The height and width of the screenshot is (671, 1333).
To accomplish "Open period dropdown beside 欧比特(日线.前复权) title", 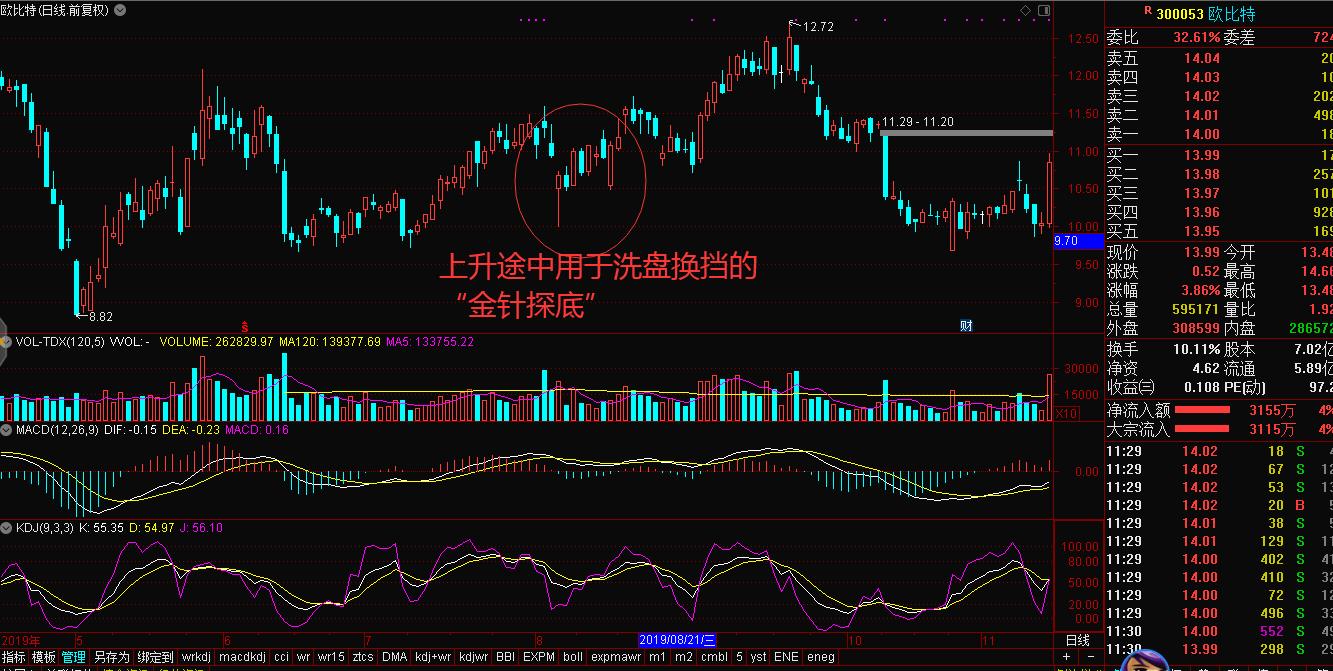I will point(117,10).
